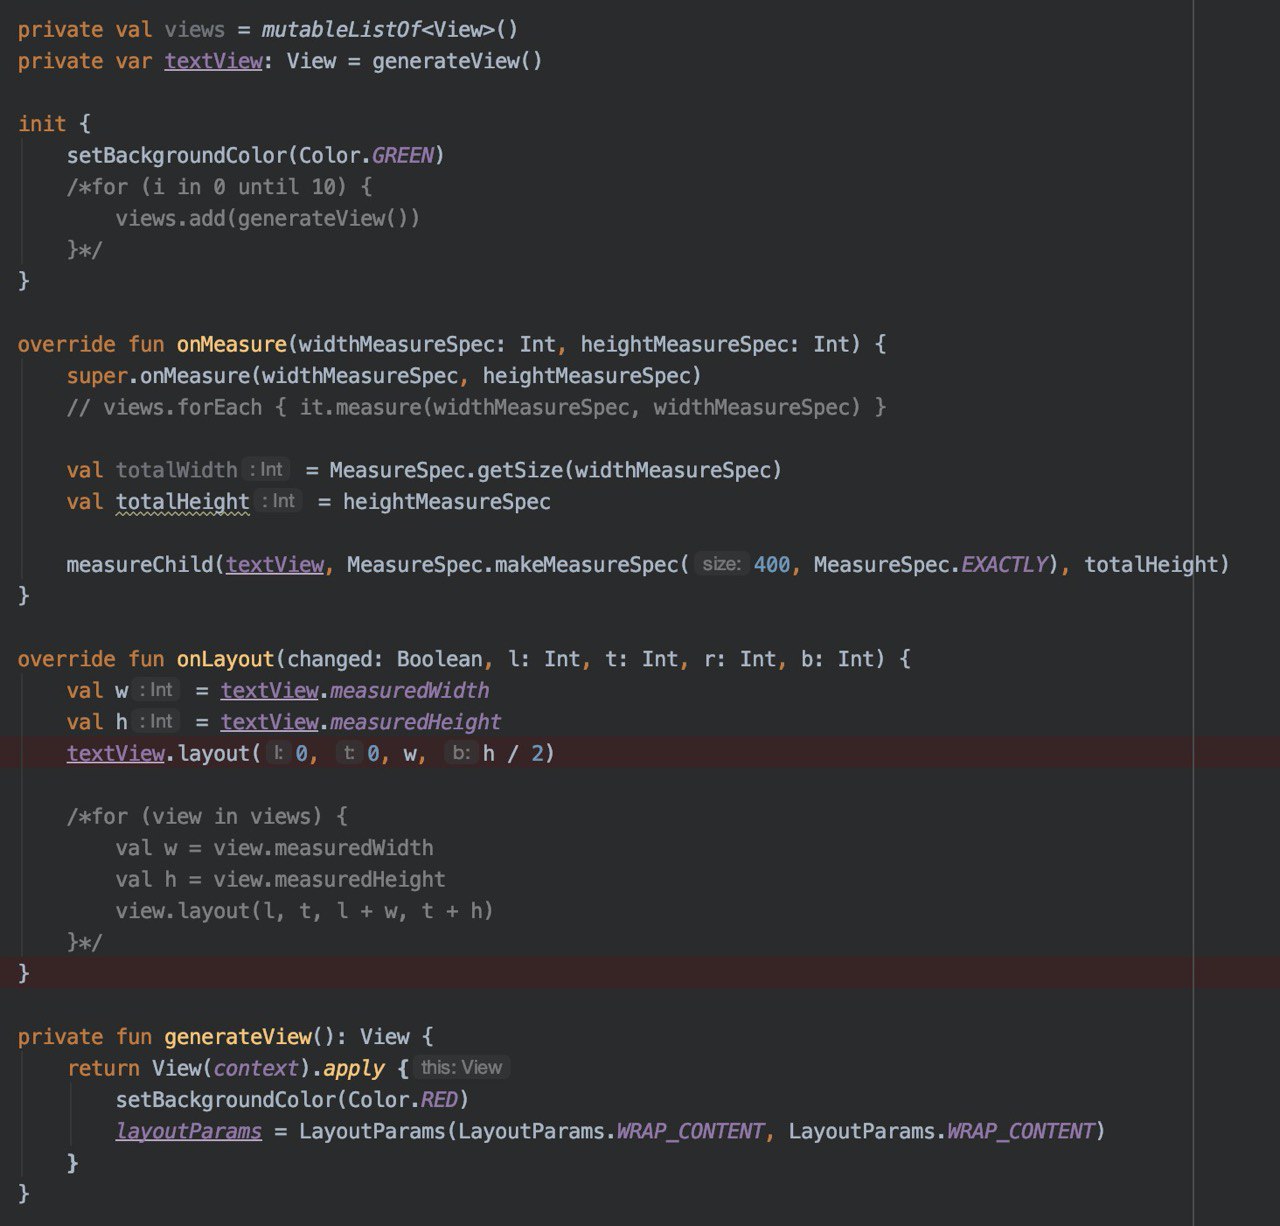Click the italic 'context' argument
1280x1226 pixels.
point(256,1068)
